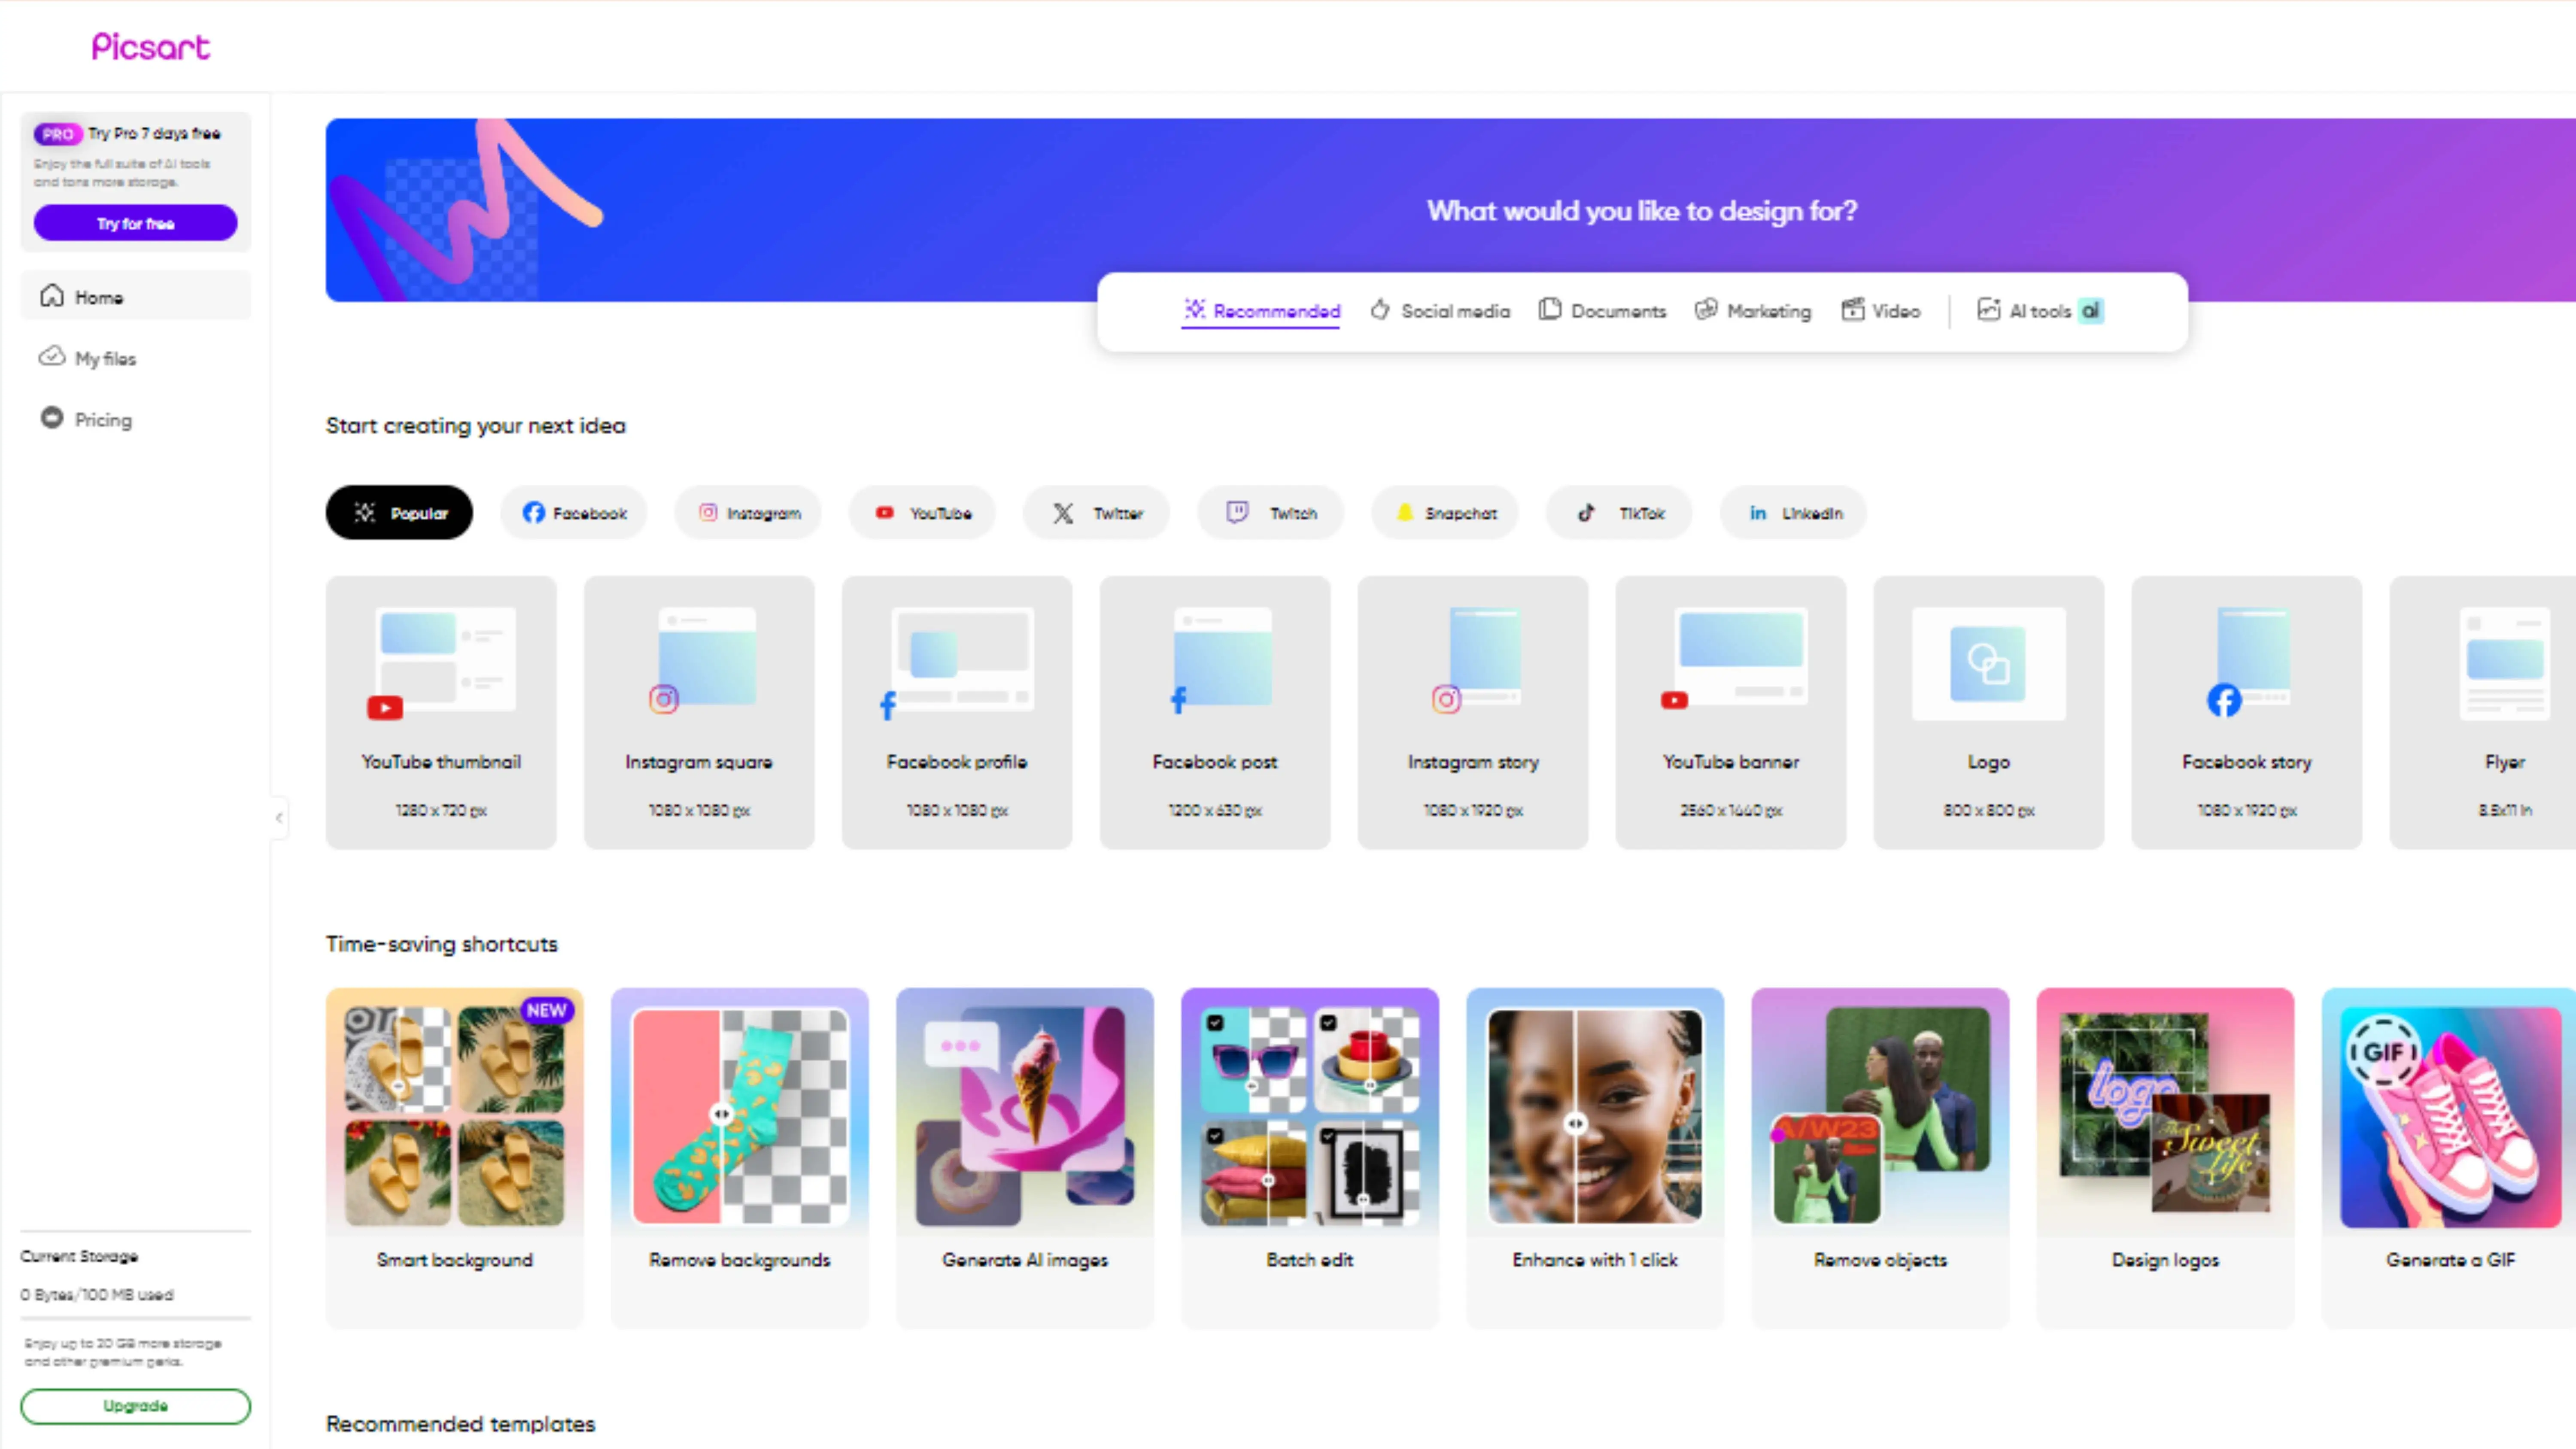
Task: Collapse the sidebar with the arrow handle
Action: (x=279, y=817)
